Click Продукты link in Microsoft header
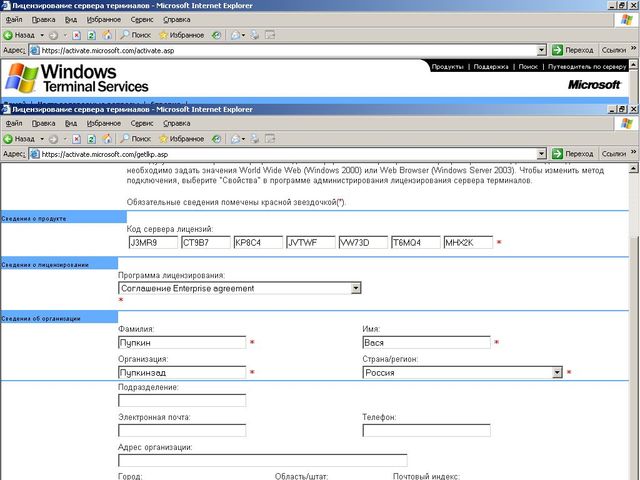This screenshot has width=640, height=480. point(447,67)
